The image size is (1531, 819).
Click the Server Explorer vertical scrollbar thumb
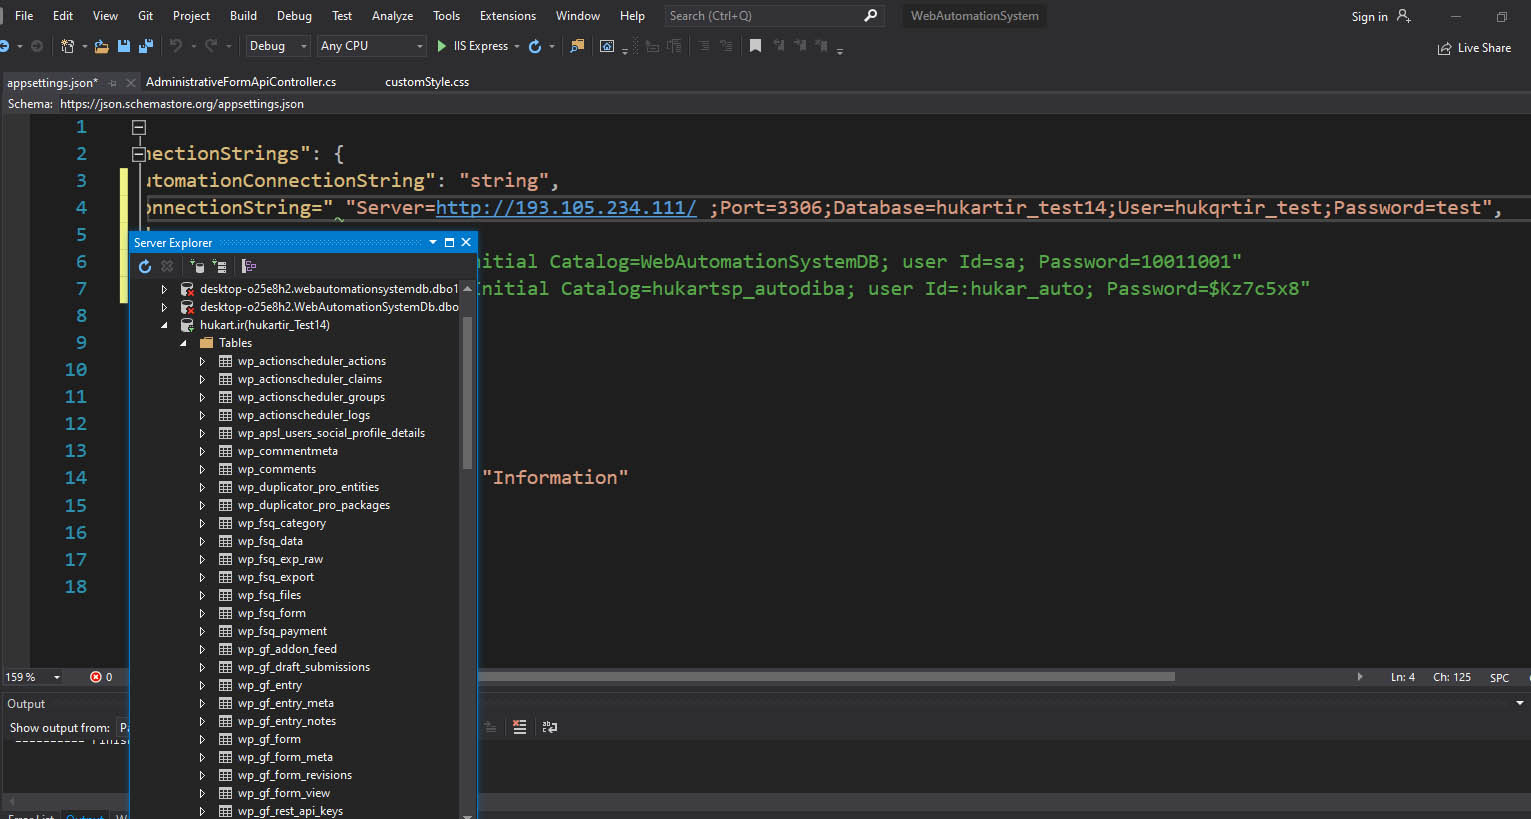pyautogui.click(x=467, y=393)
